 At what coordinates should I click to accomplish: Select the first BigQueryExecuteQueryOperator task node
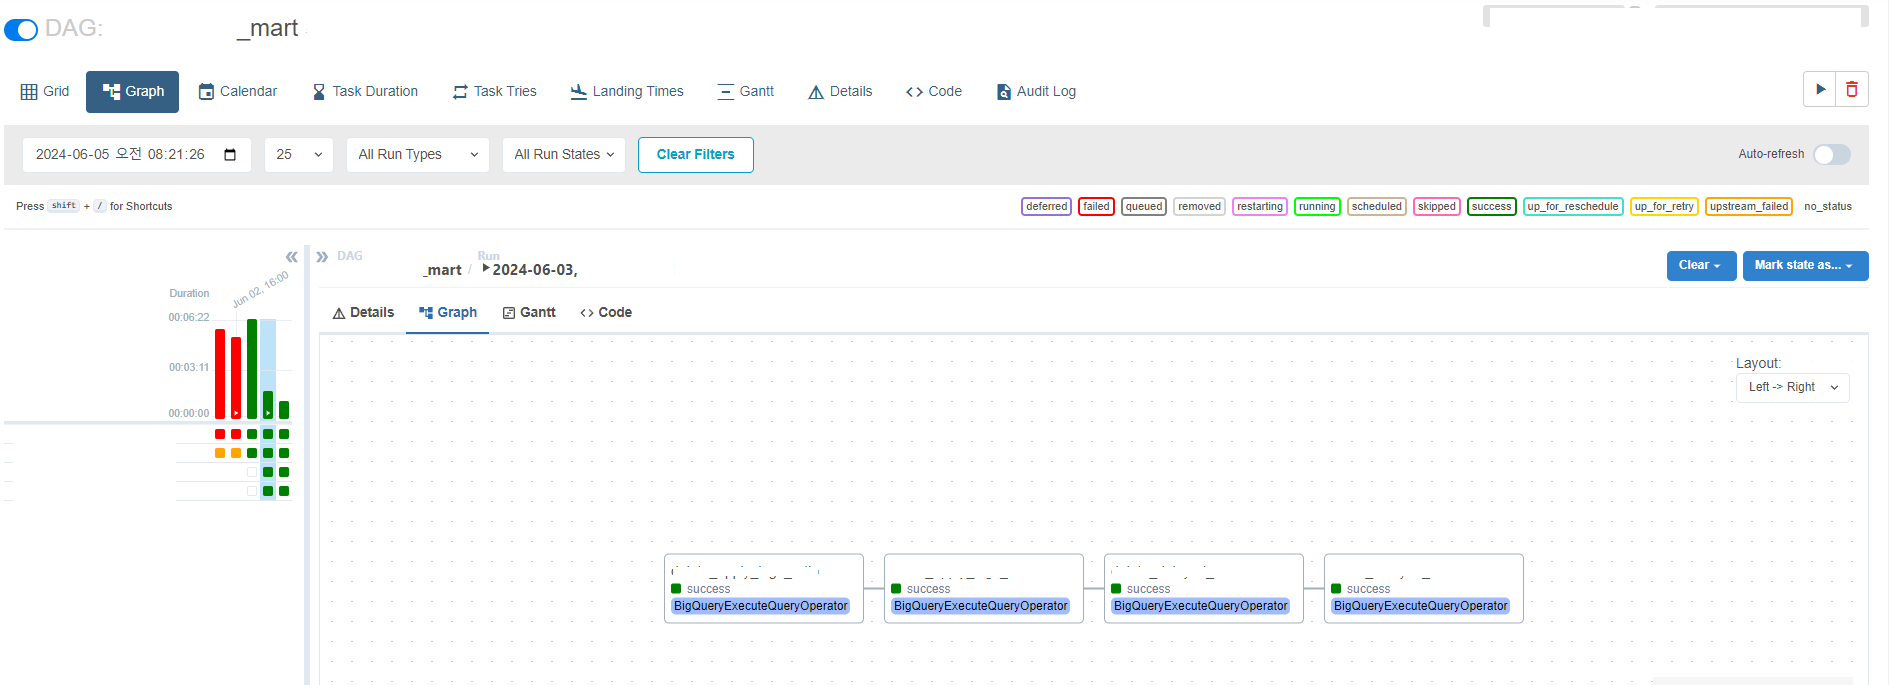pyautogui.click(x=763, y=589)
